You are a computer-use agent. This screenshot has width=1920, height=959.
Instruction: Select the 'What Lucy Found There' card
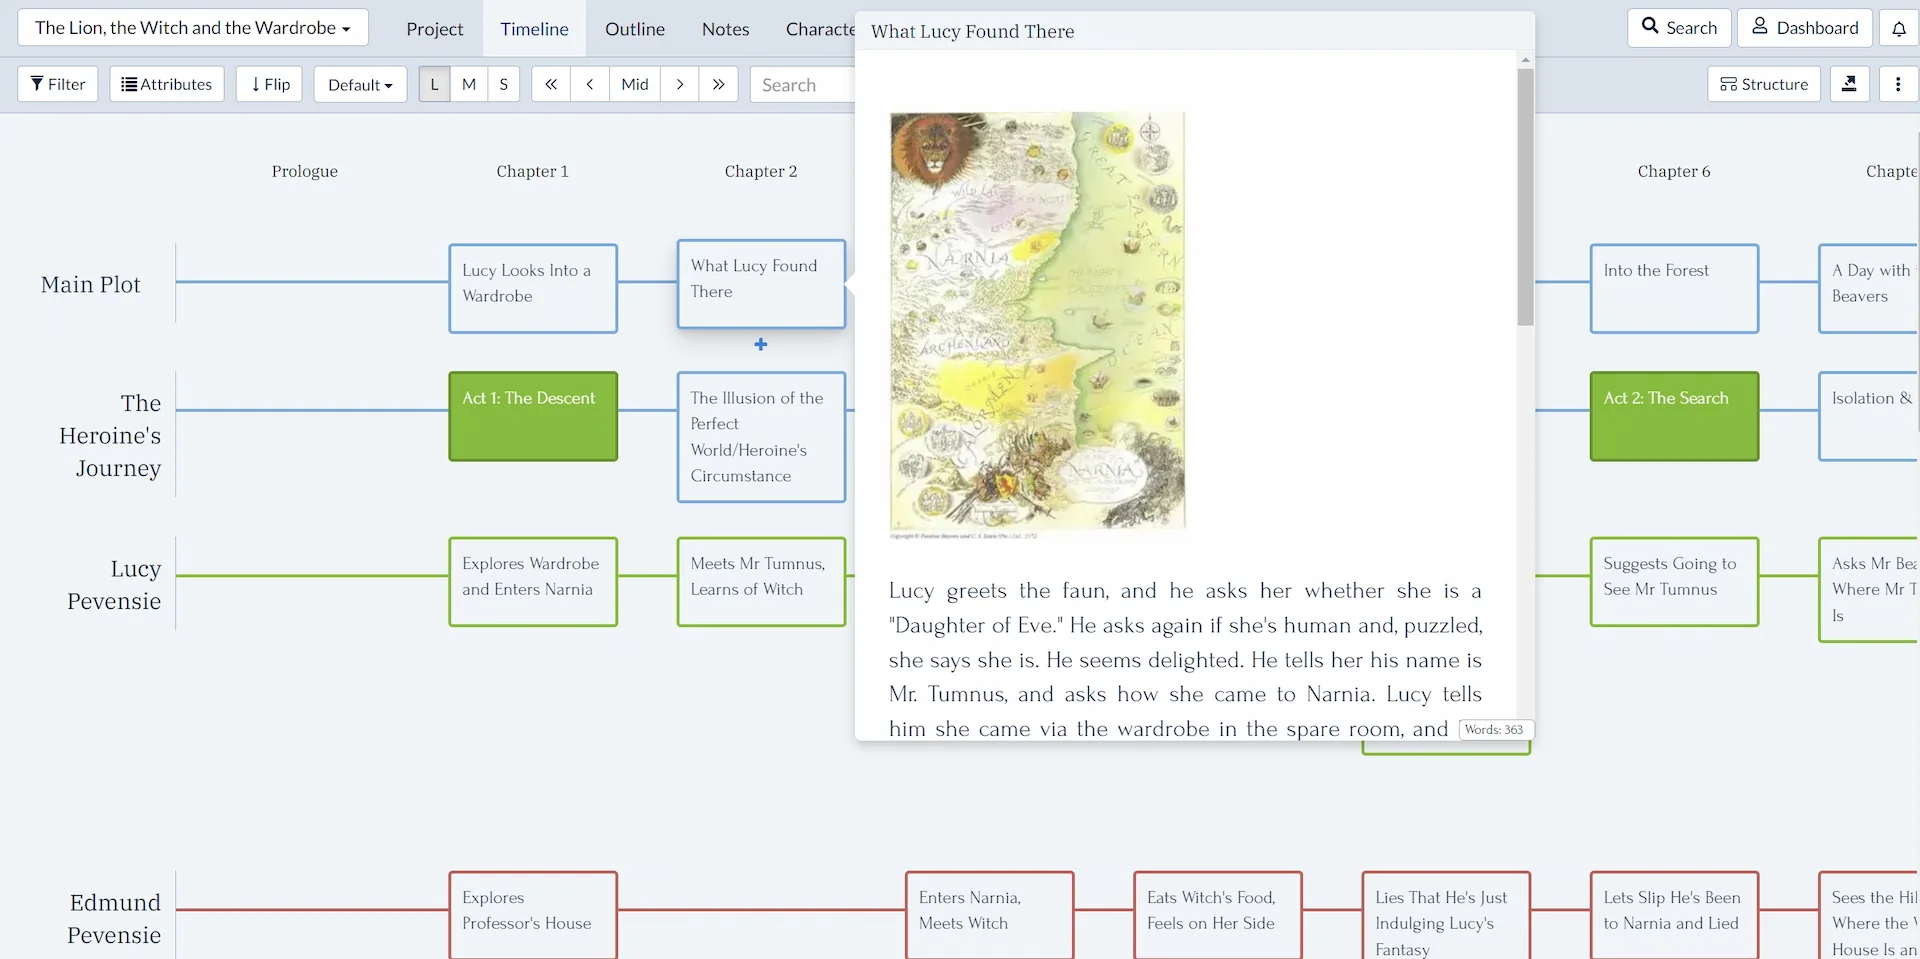761,284
